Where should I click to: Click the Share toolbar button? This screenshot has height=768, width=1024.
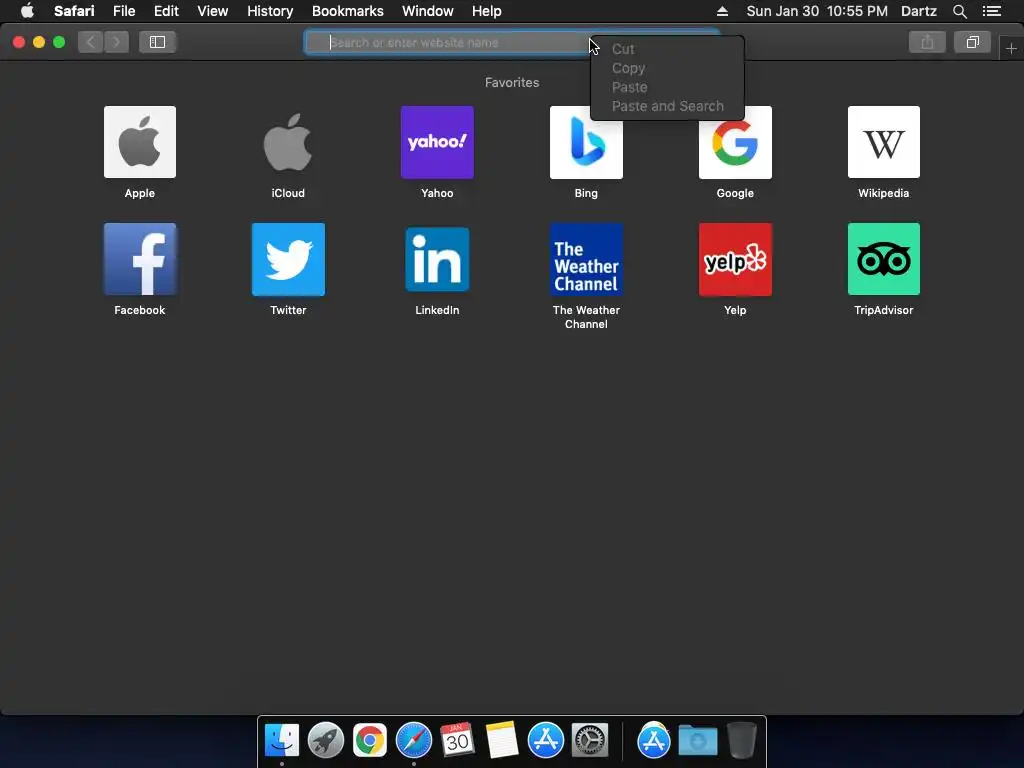click(927, 42)
